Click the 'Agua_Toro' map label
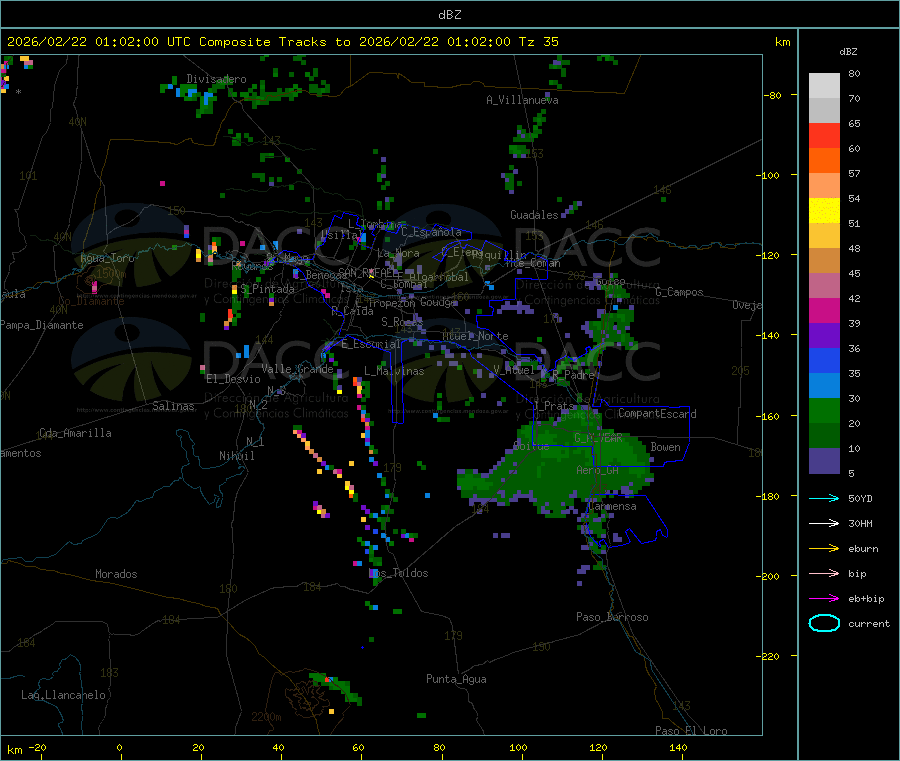 pyautogui.click(x=107, y=258)
